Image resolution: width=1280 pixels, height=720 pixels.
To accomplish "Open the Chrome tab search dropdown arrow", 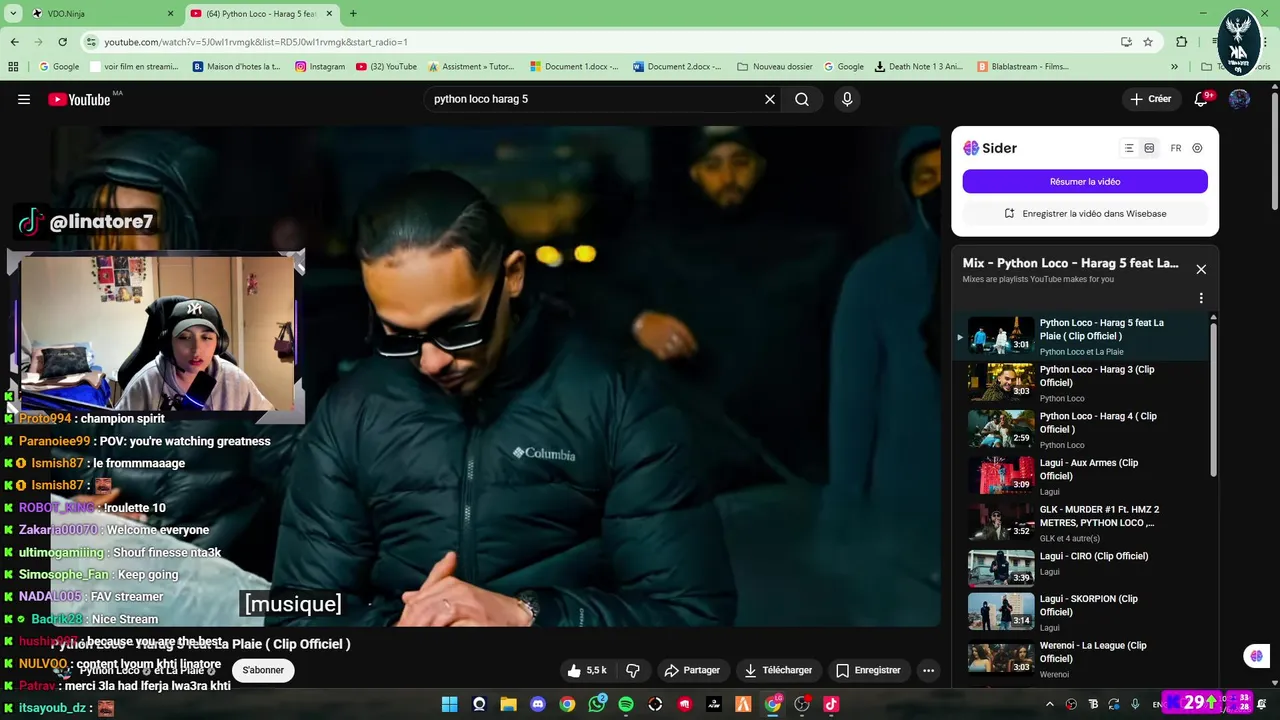I will pos(13,13).
